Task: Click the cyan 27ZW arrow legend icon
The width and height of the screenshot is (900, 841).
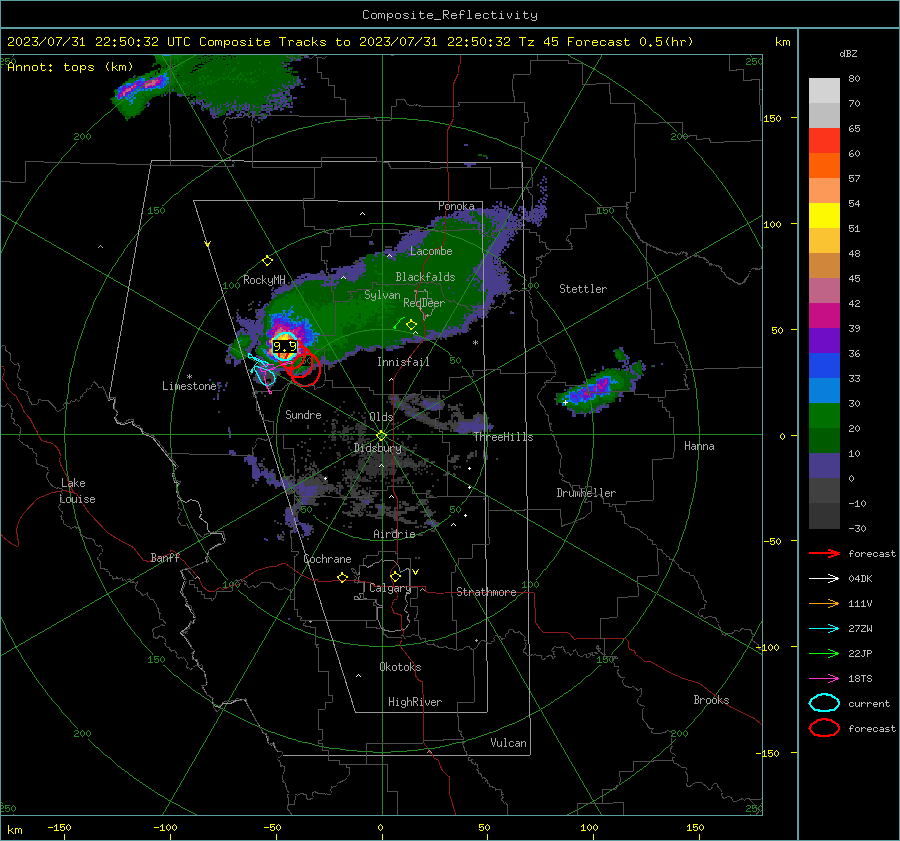Action: tap(824, 629)
